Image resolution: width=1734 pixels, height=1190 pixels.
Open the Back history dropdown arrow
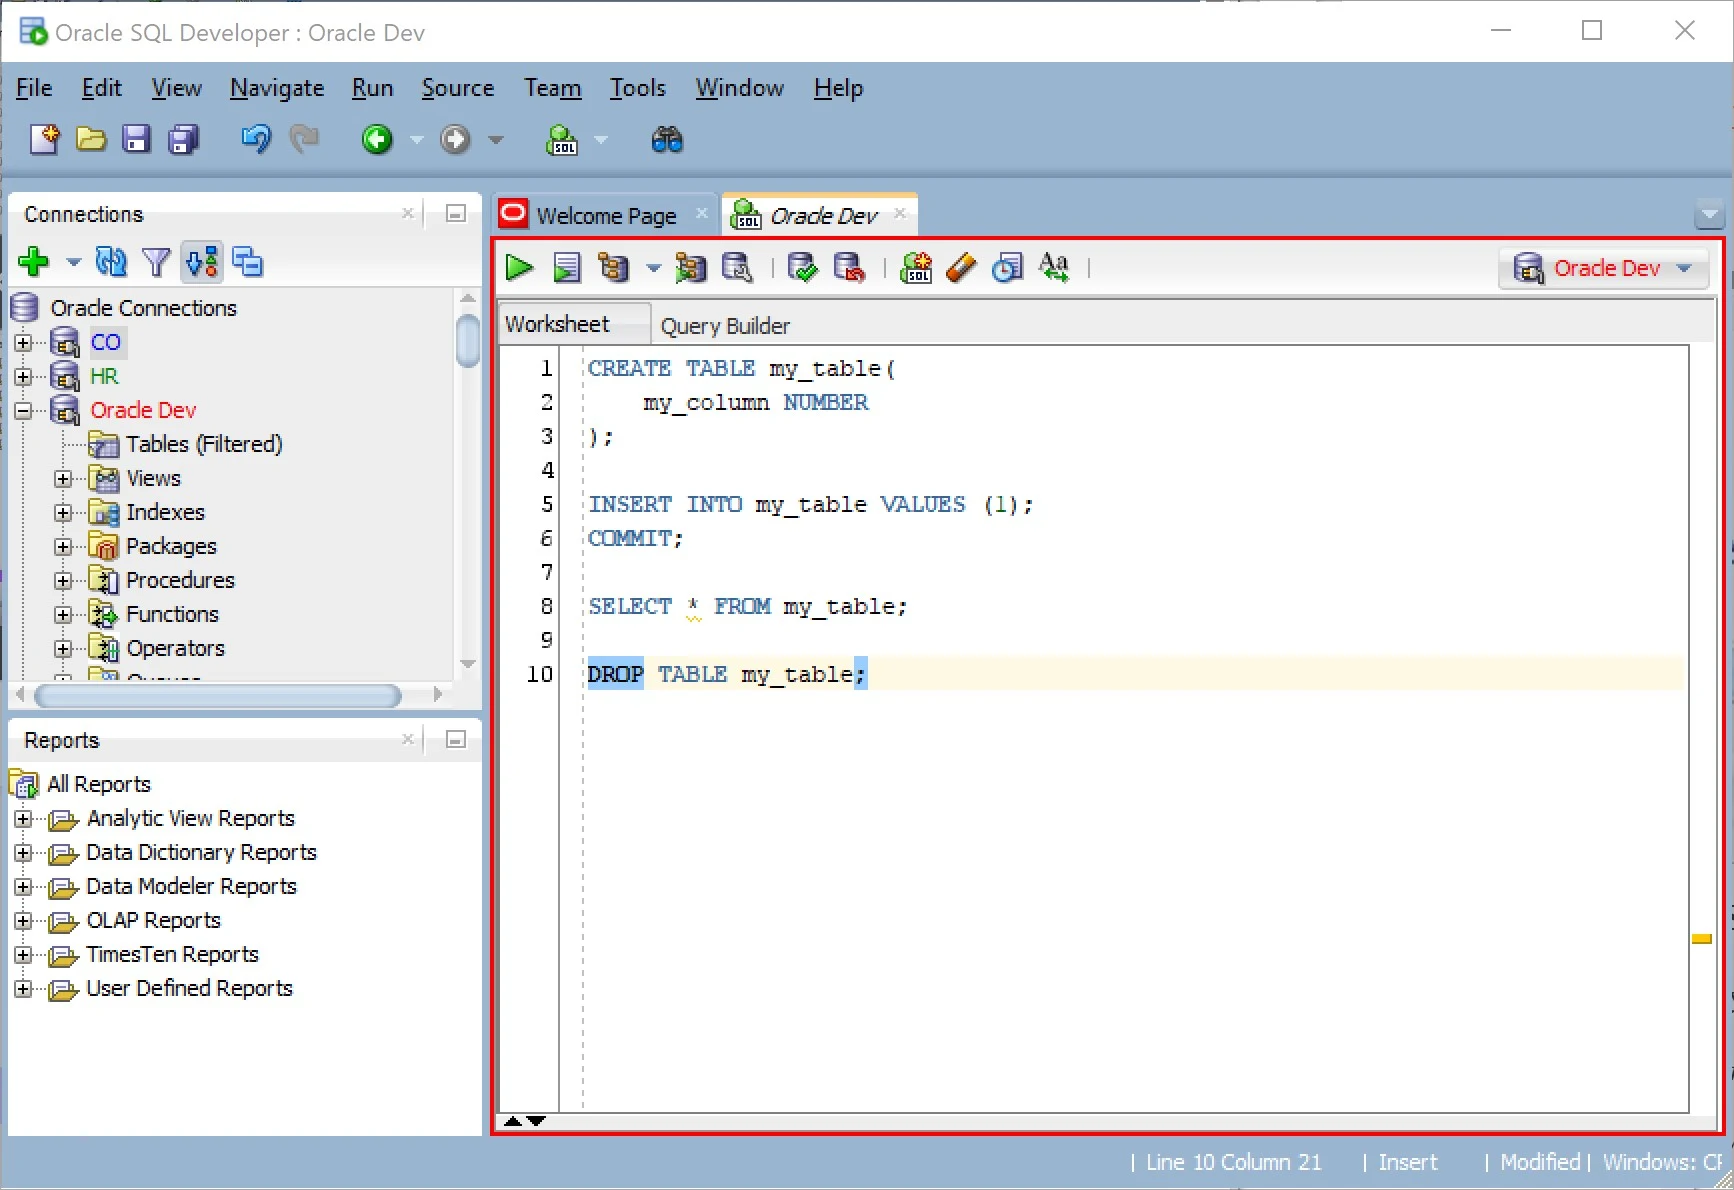416,140
